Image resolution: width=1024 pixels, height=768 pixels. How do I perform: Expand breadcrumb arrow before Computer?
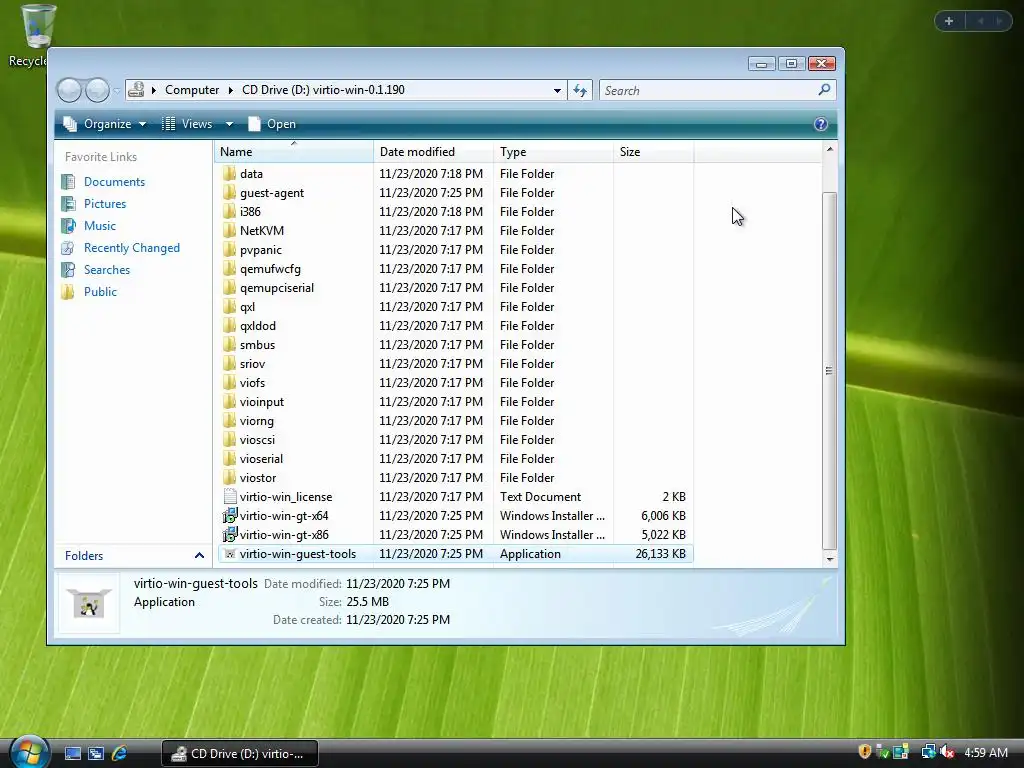pyautogui.click(x=153, y=90)
